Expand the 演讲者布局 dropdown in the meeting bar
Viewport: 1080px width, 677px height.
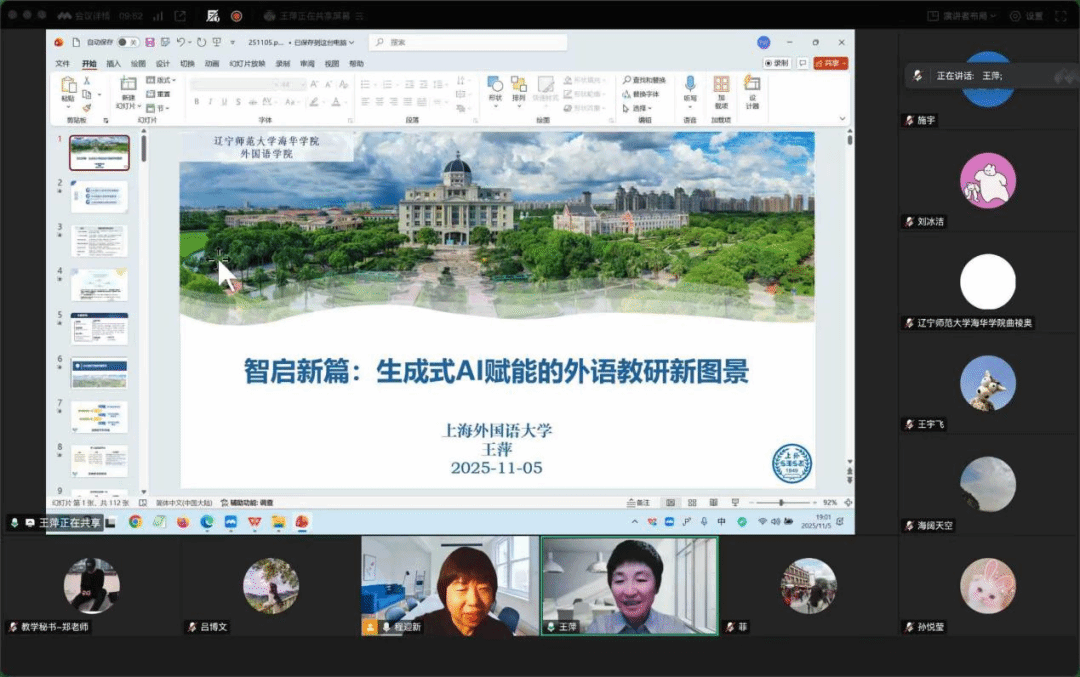pos(963,16)
